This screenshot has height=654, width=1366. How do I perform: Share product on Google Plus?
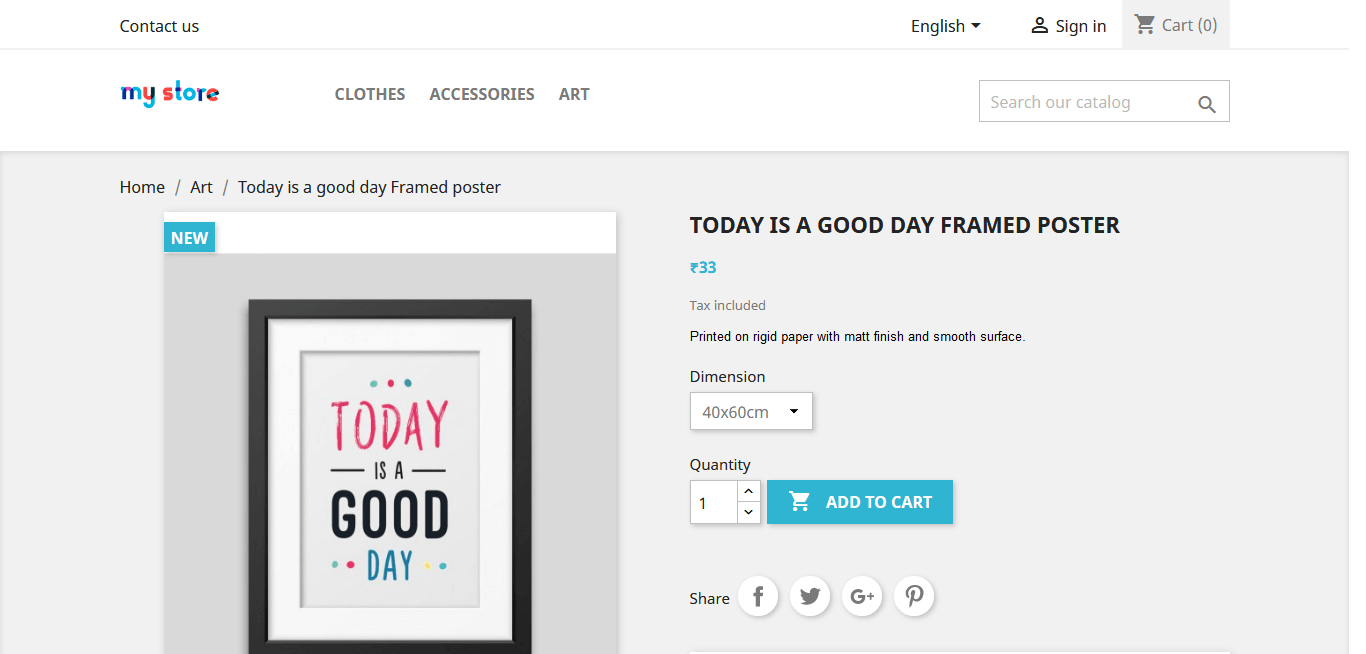tap(862, 597)
